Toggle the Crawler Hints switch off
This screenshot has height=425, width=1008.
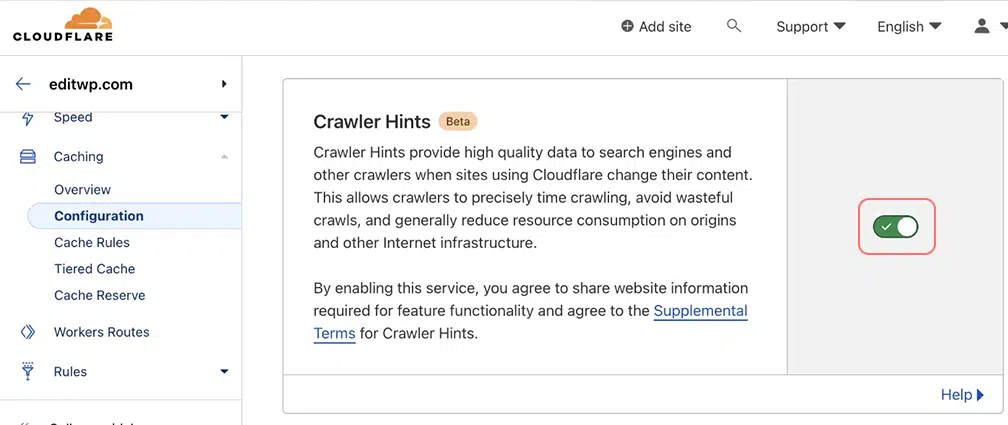pyautogui.click(x=896, y=227)
